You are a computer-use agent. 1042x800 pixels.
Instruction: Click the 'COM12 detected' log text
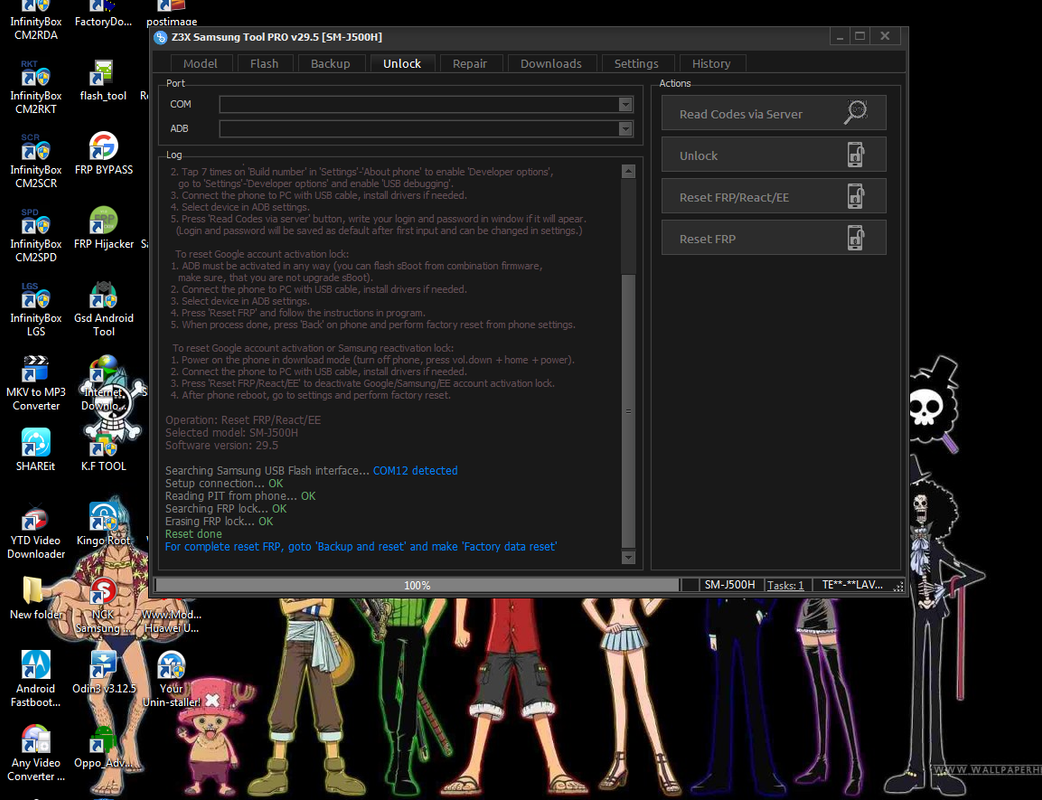point(415,470)
